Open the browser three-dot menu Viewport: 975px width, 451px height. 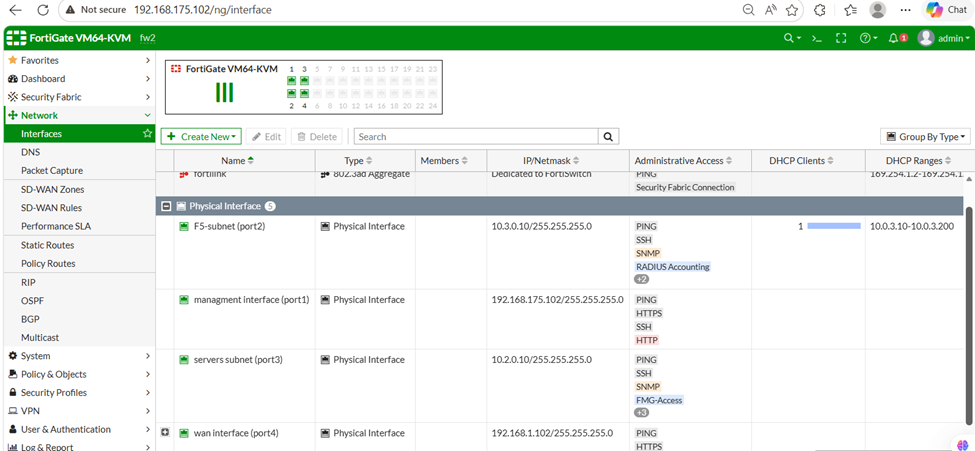(906, 10)
